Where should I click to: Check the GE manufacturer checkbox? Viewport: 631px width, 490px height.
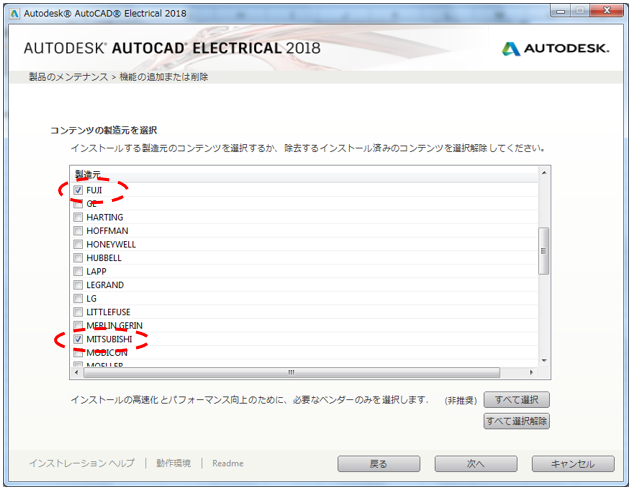click(x=78, y=204)
